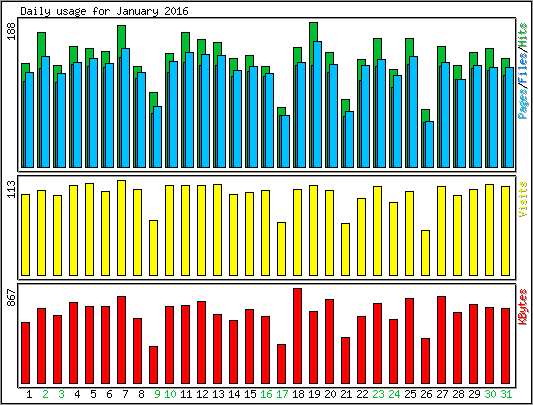Click the chart title 'Daily usage for January 2016'
The height and width of the screenshot is (405, 533).
(104, 11)
